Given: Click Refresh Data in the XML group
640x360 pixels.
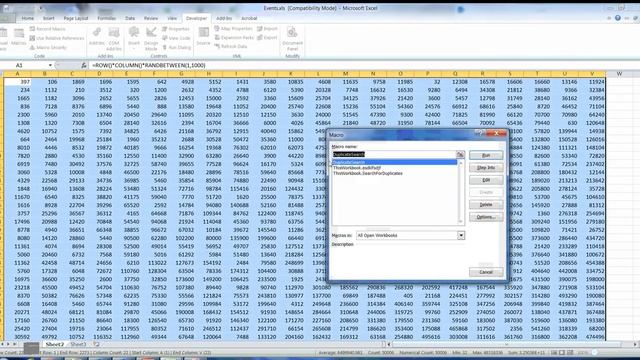Looking at the screenshot, I should [231, 47].
